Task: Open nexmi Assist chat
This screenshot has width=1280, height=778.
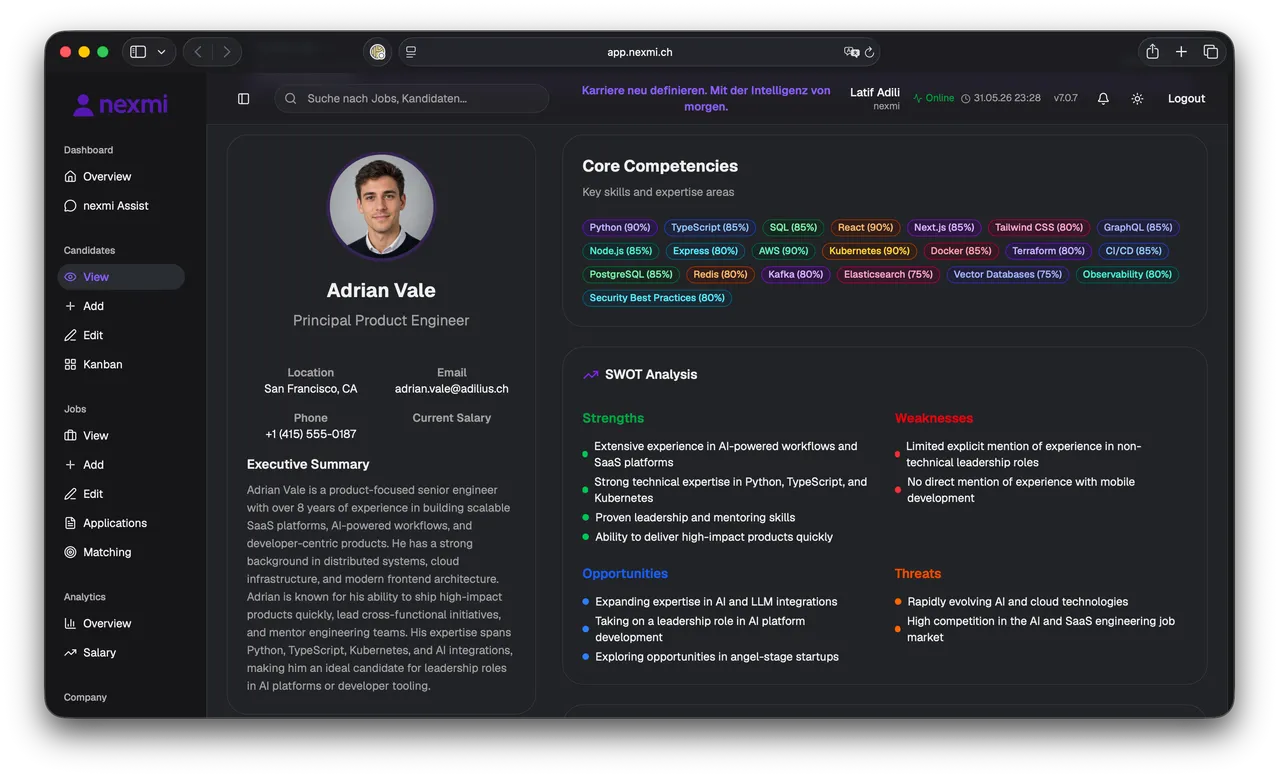Action: point(121,206)
